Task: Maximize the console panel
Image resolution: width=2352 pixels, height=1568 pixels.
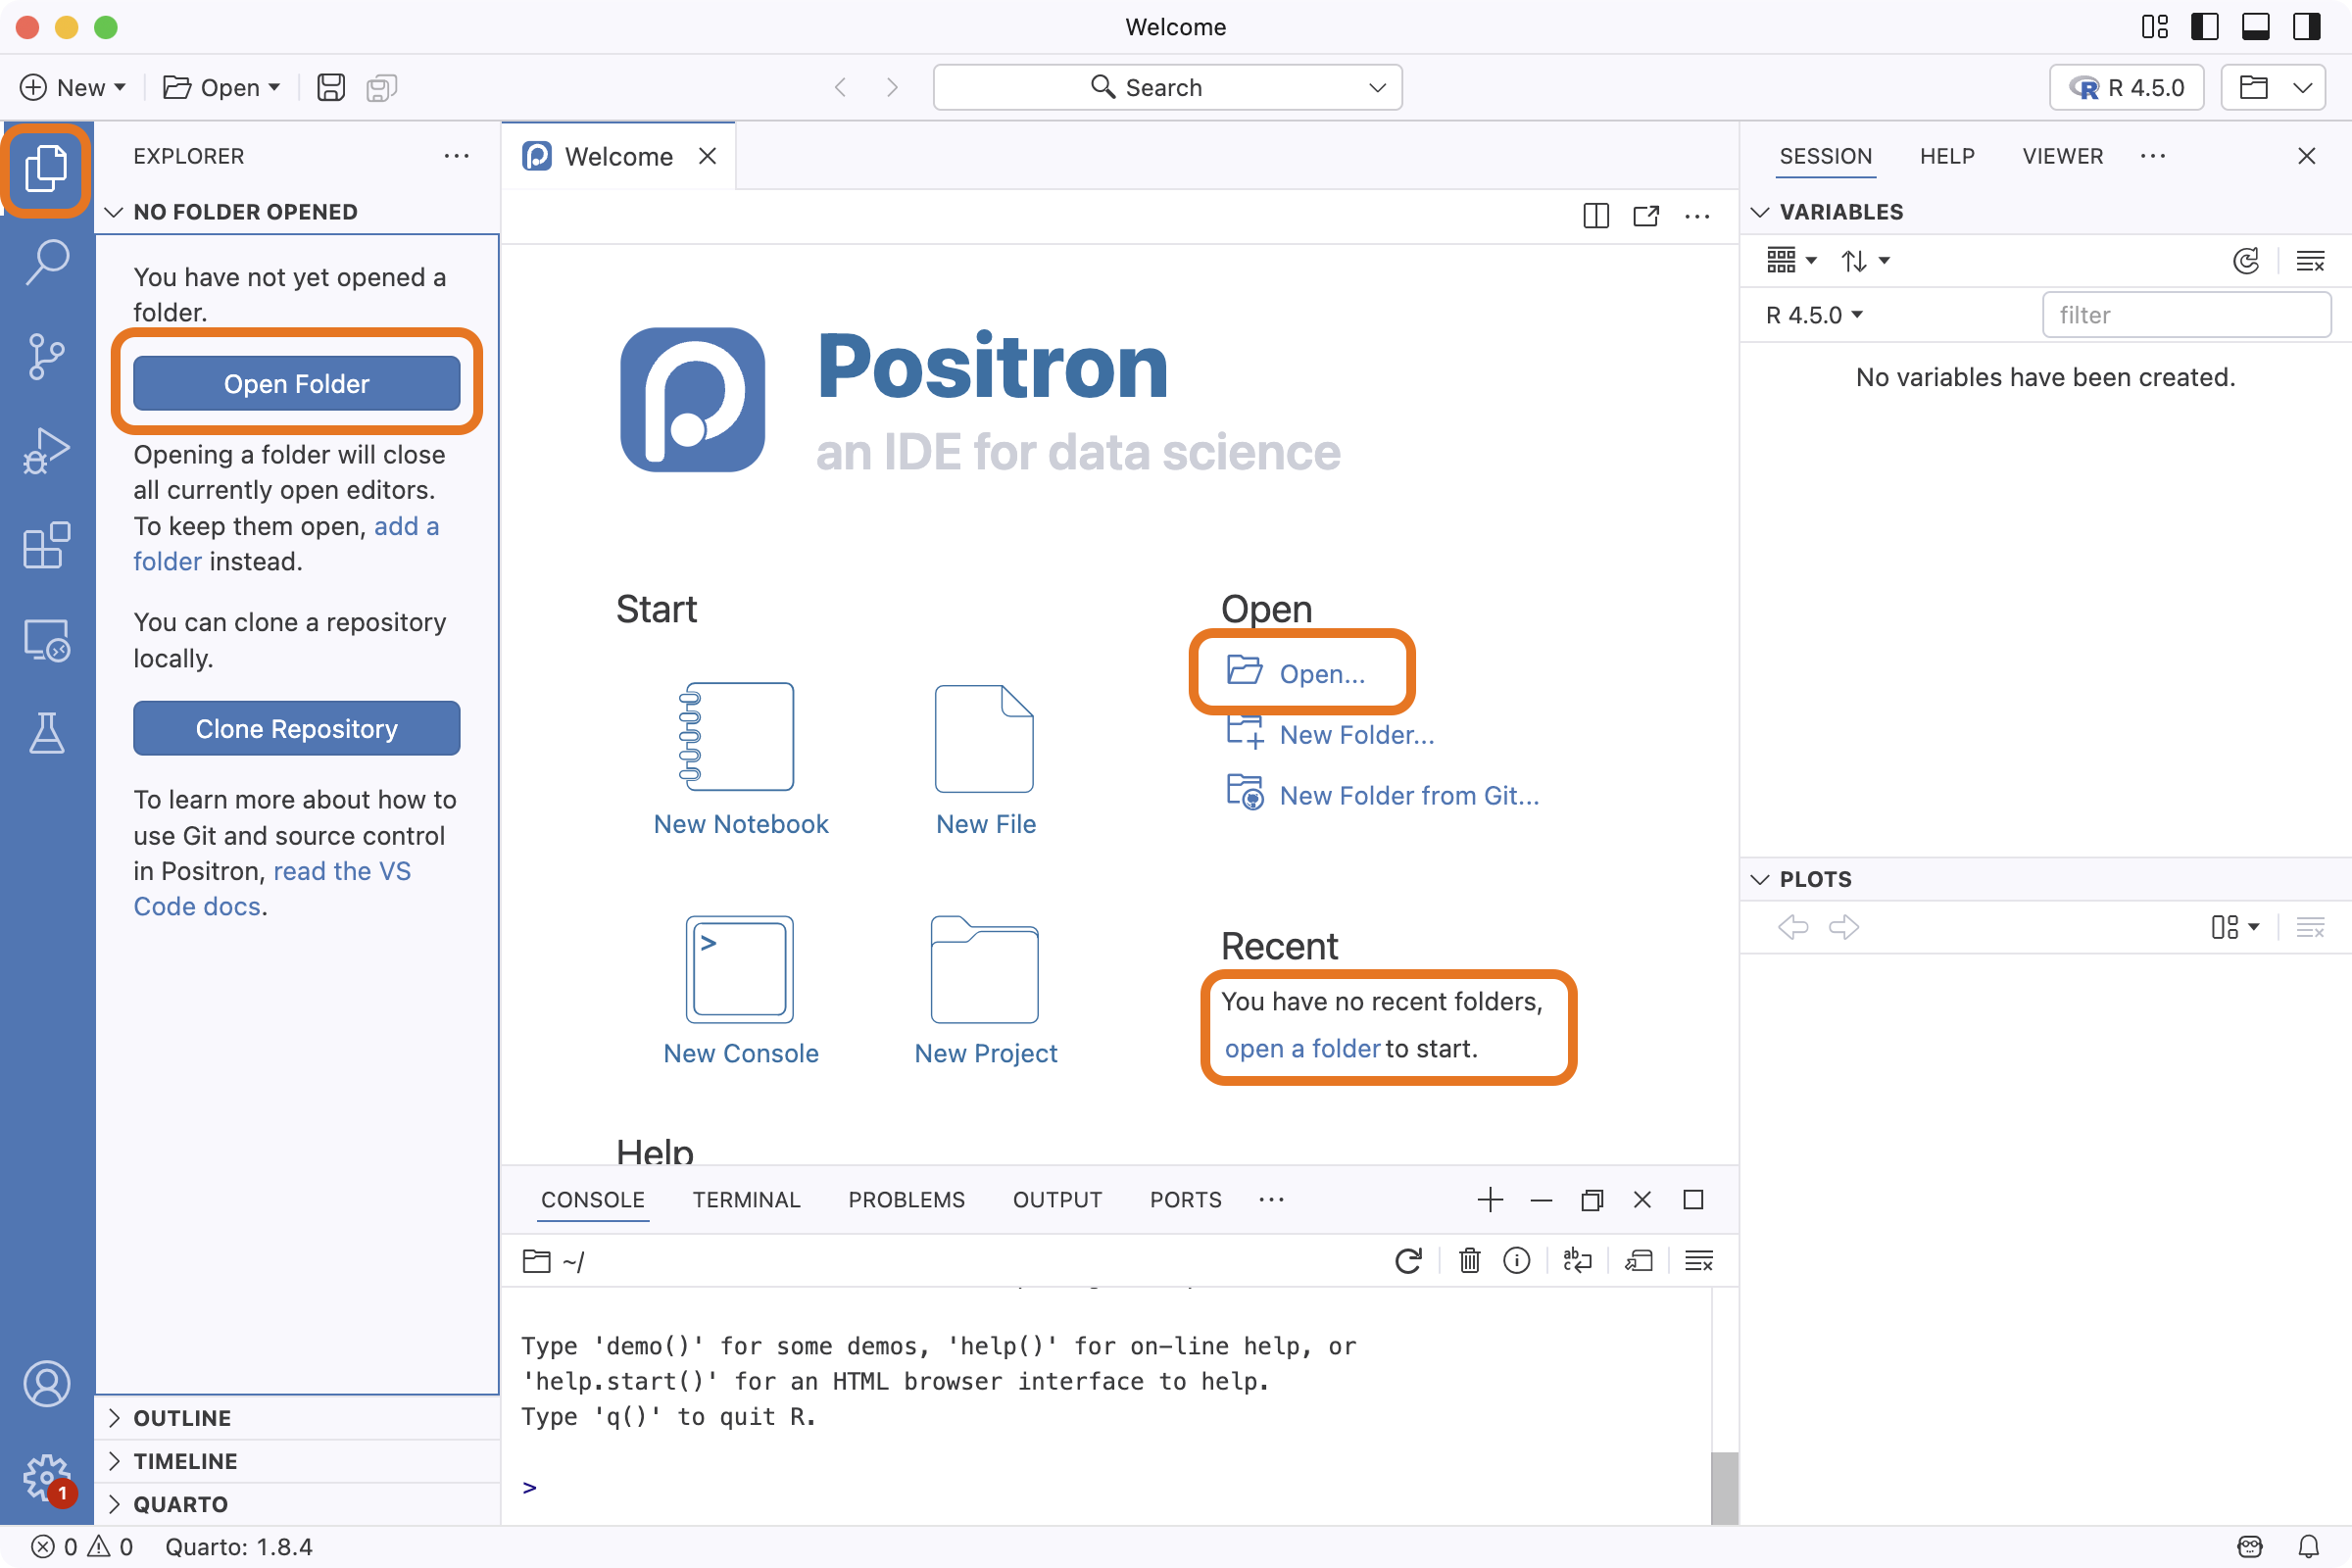Action: (x=1693, y=1199)
